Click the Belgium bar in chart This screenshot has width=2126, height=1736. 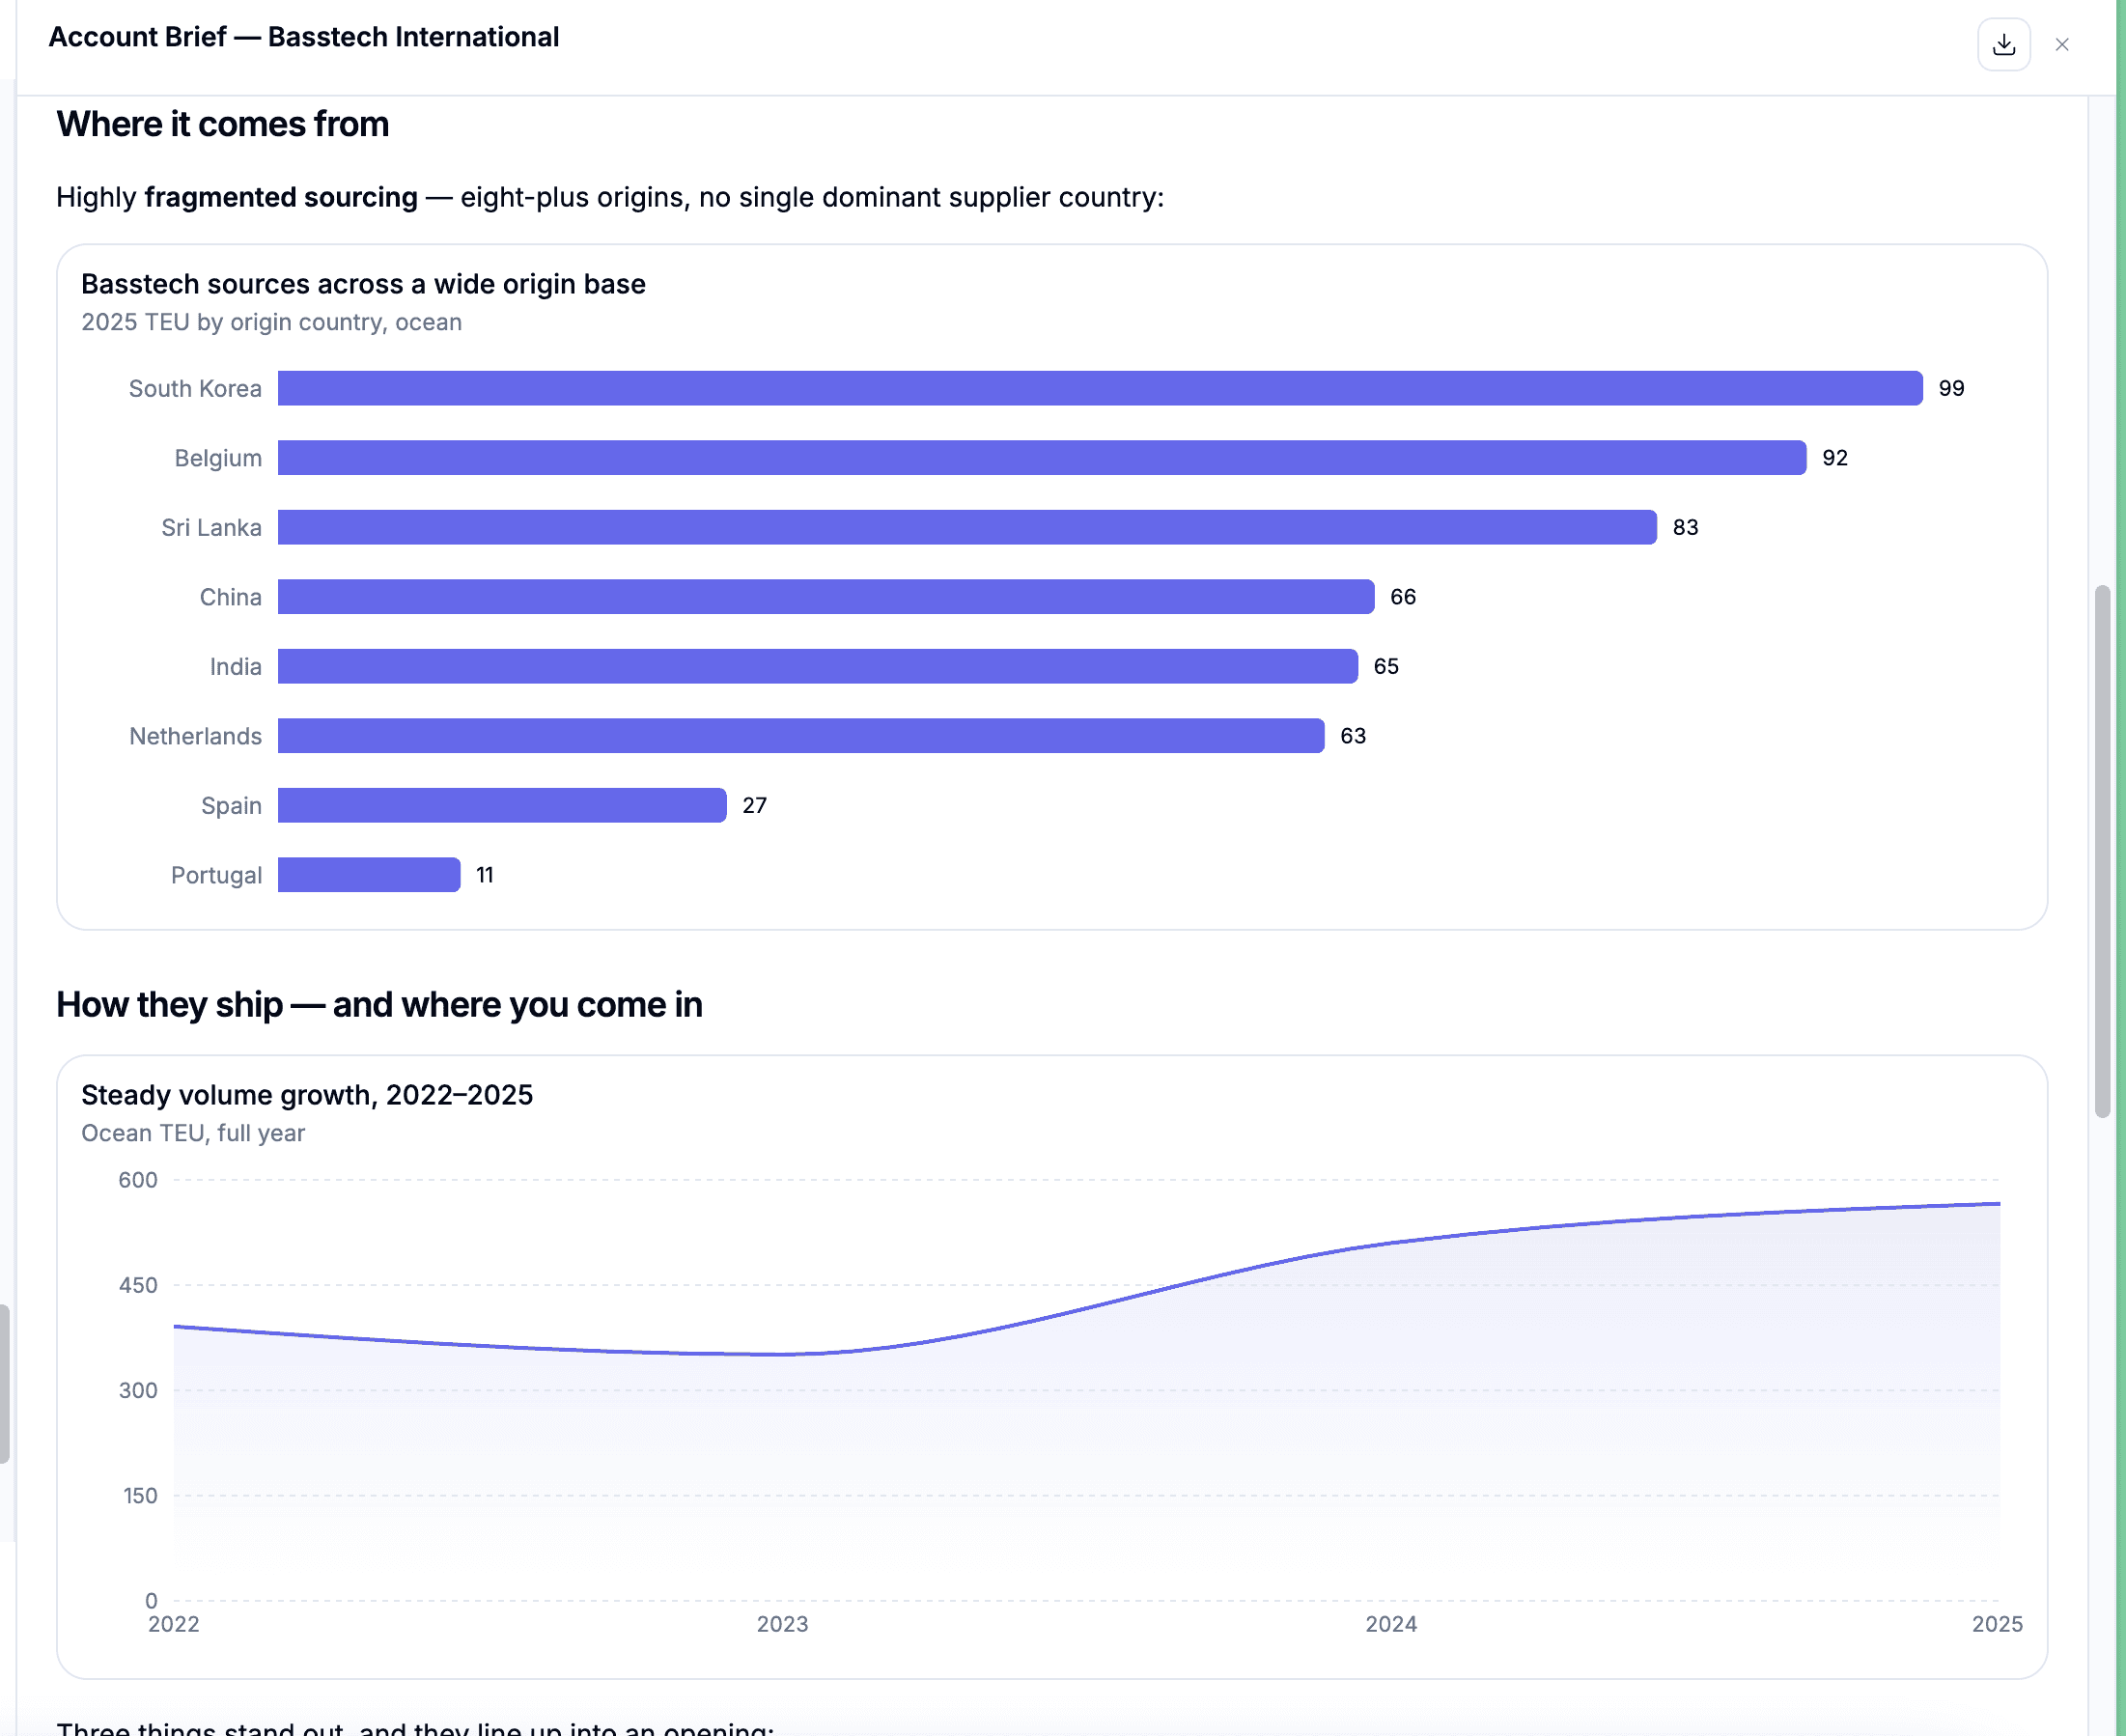coord(1042,458)
